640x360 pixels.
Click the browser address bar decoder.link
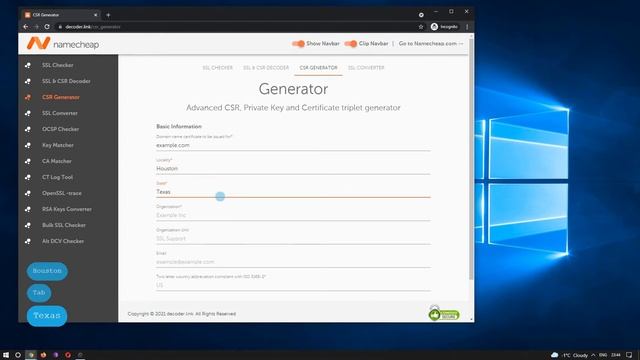[x=237, y=27]
